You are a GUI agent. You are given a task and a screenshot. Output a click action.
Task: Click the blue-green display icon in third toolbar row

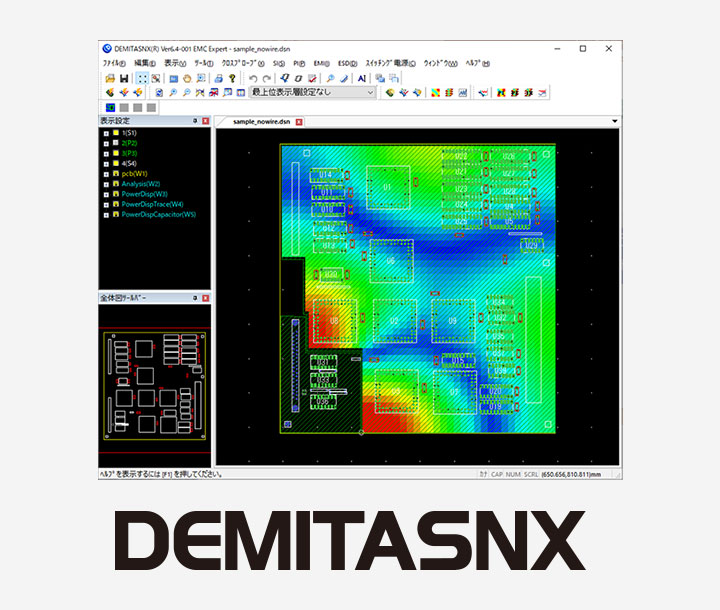click(110, 107)
